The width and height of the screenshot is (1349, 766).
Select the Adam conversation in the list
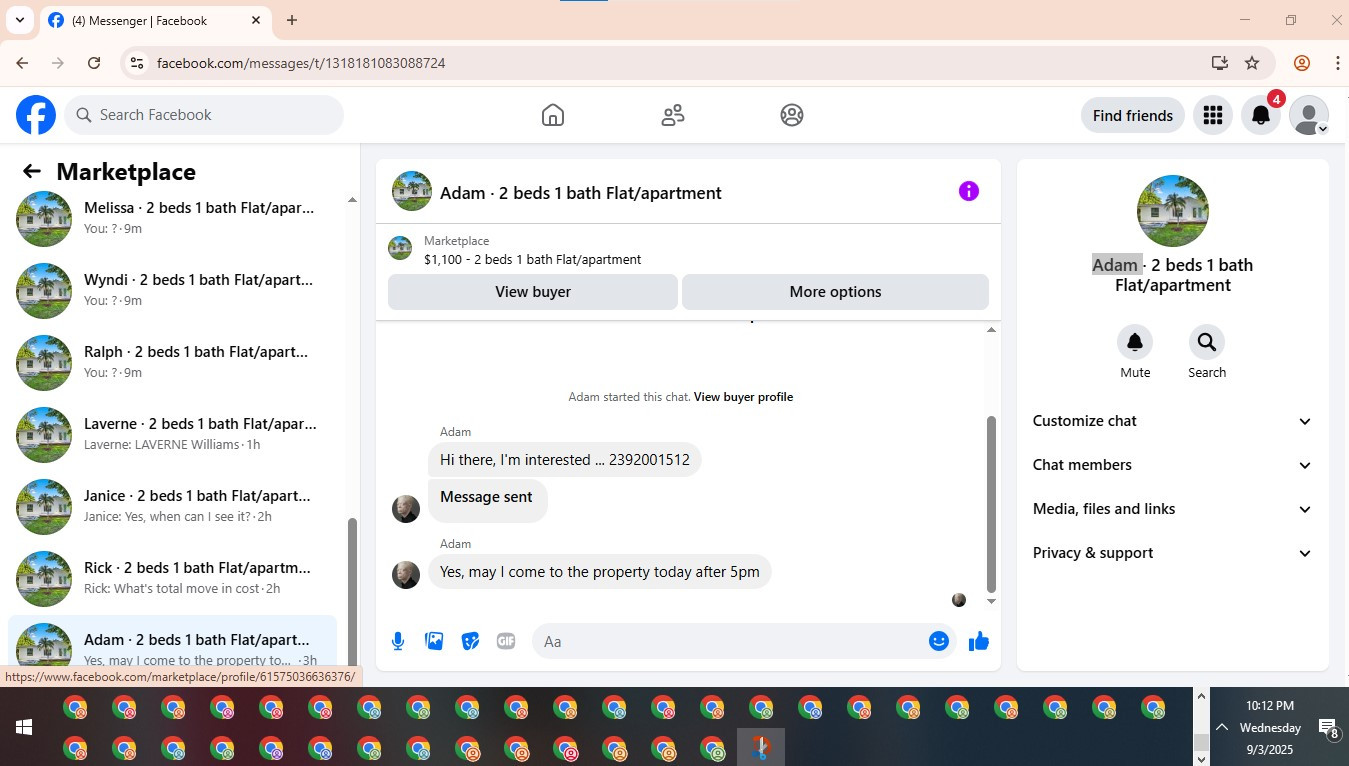tap(173, 641)
